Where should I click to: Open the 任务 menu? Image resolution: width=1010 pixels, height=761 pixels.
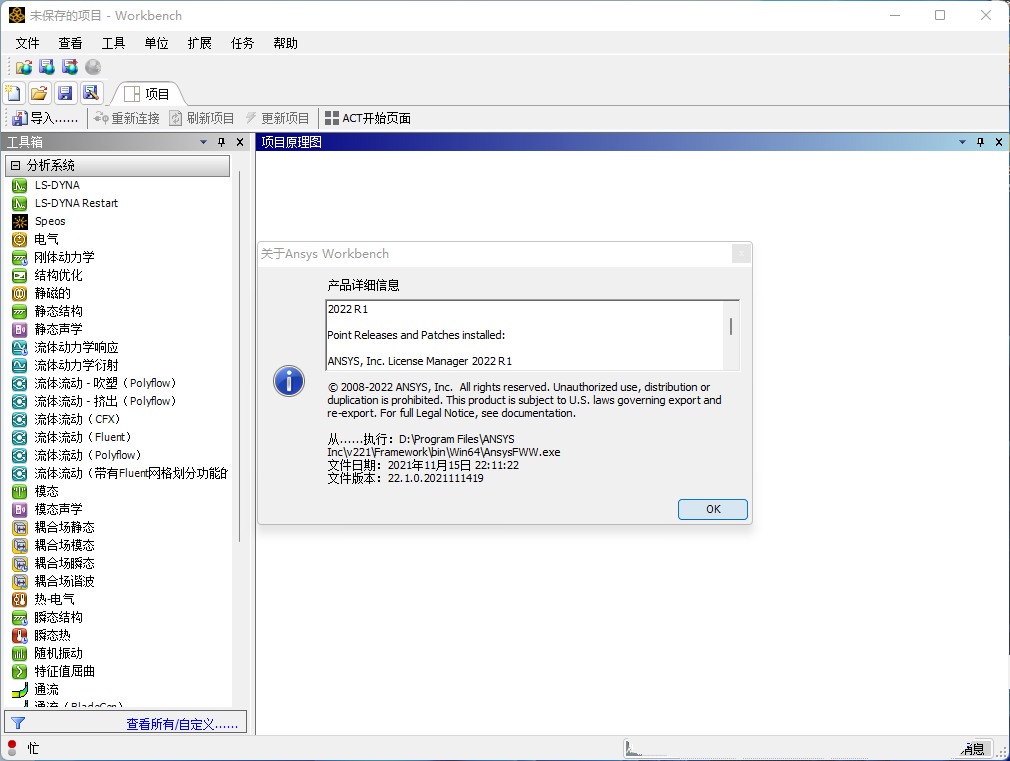click(242, 43)
